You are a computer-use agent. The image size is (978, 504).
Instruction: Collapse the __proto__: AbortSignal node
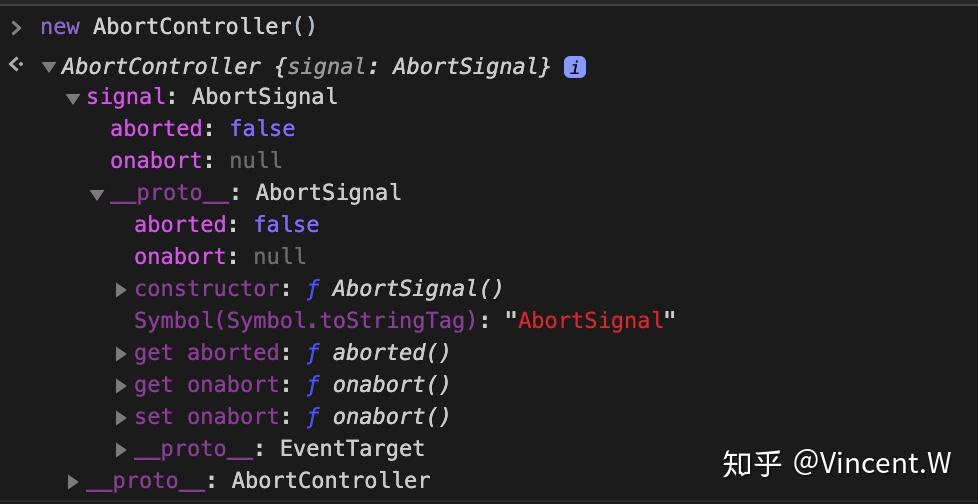pyautogui.click(x=97, y=195)
